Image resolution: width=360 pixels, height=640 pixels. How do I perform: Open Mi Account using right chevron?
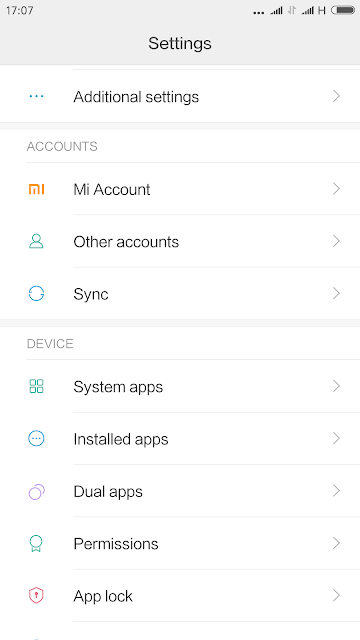pyautogui.click(x=336, y=189)
